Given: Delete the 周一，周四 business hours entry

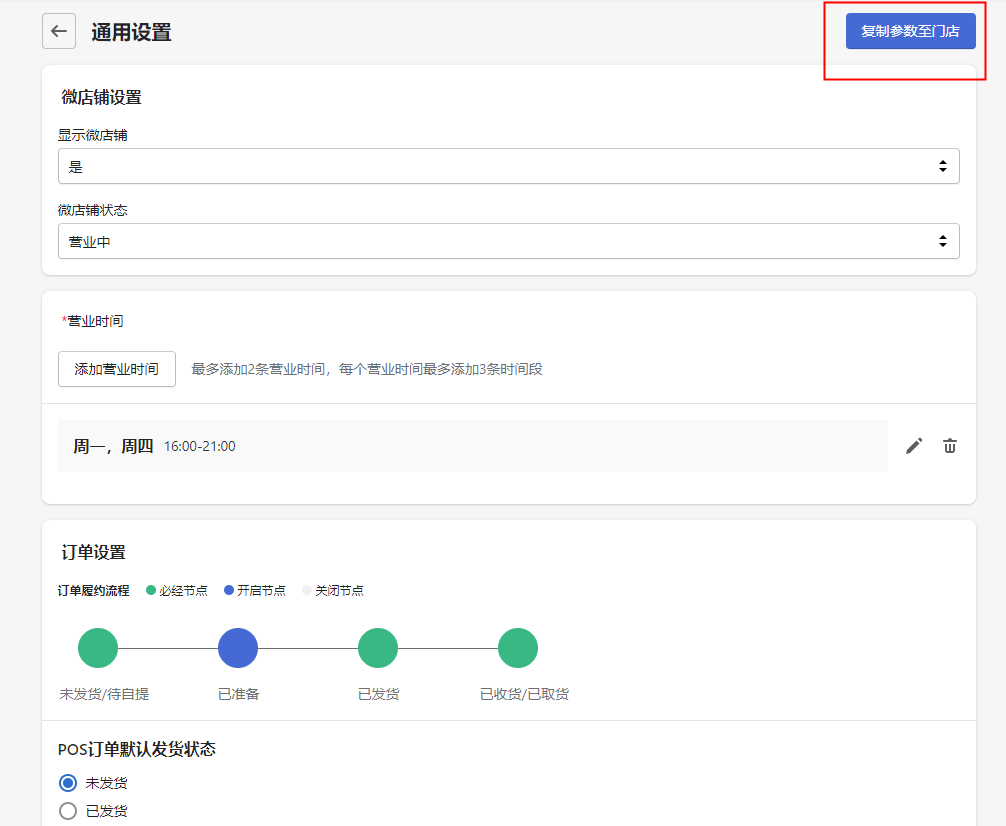Looking at the screenshot, I should [x=950, y=446].
